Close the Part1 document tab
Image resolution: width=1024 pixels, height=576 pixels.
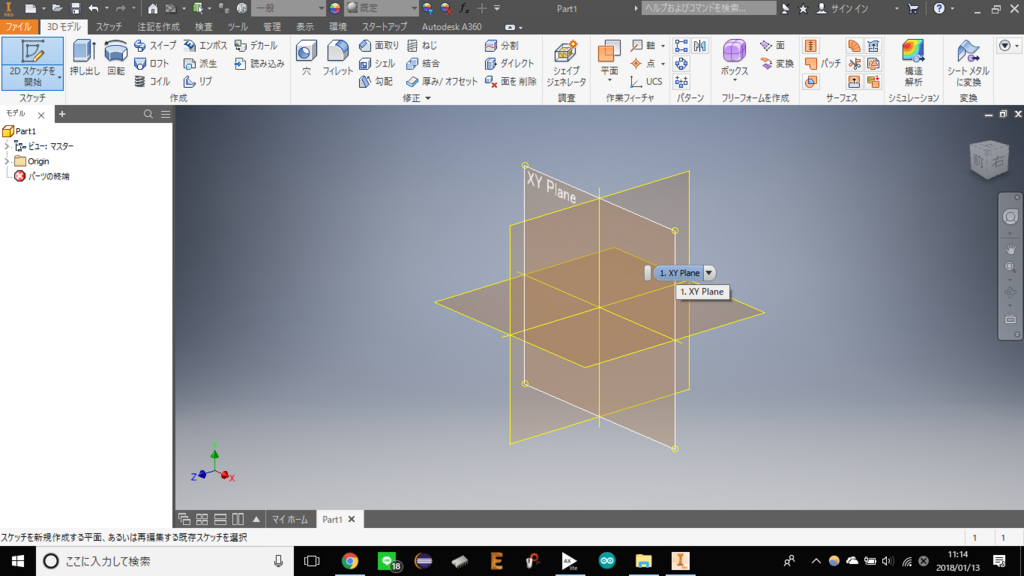point(352,520)
